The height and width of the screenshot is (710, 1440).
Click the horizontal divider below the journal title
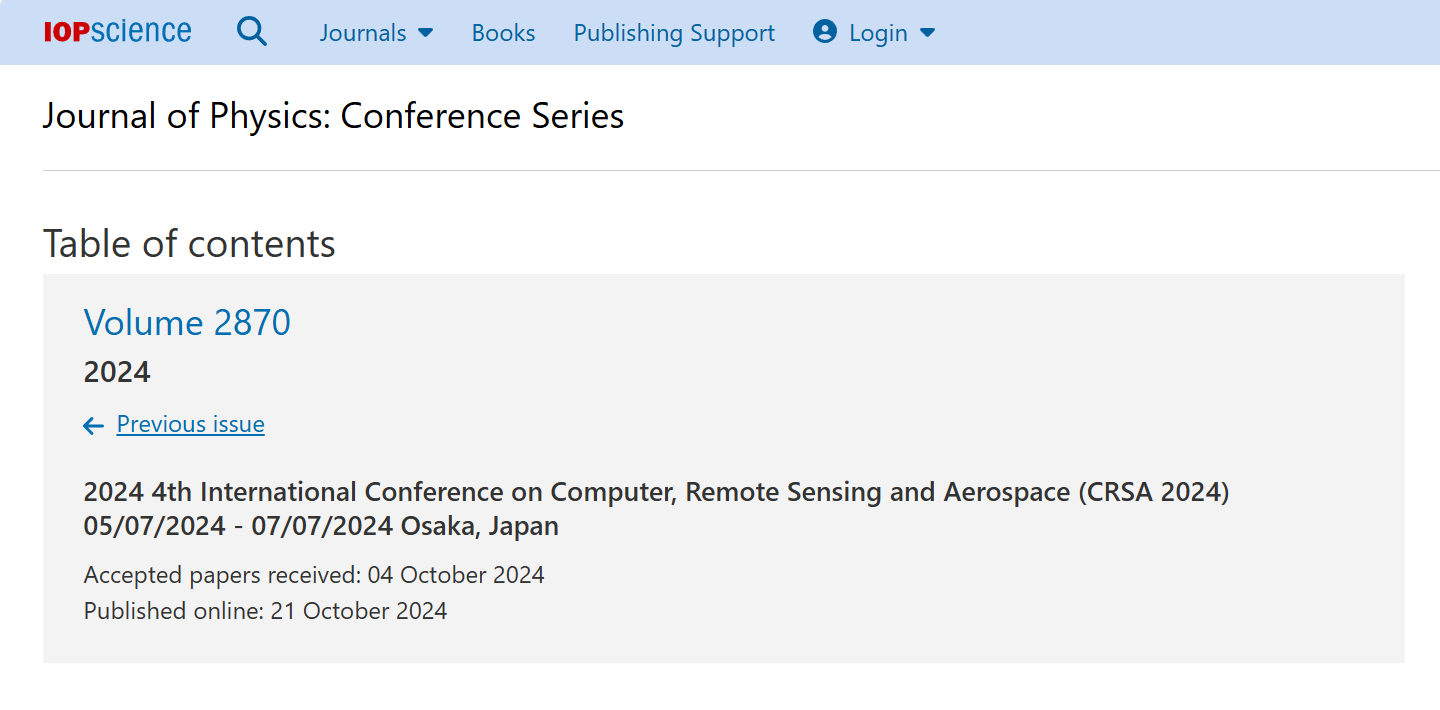(x=741, y=170)
